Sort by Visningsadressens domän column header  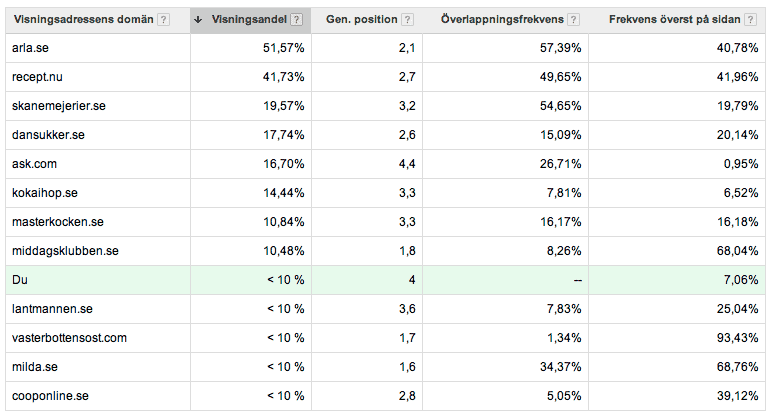point(83,20)
